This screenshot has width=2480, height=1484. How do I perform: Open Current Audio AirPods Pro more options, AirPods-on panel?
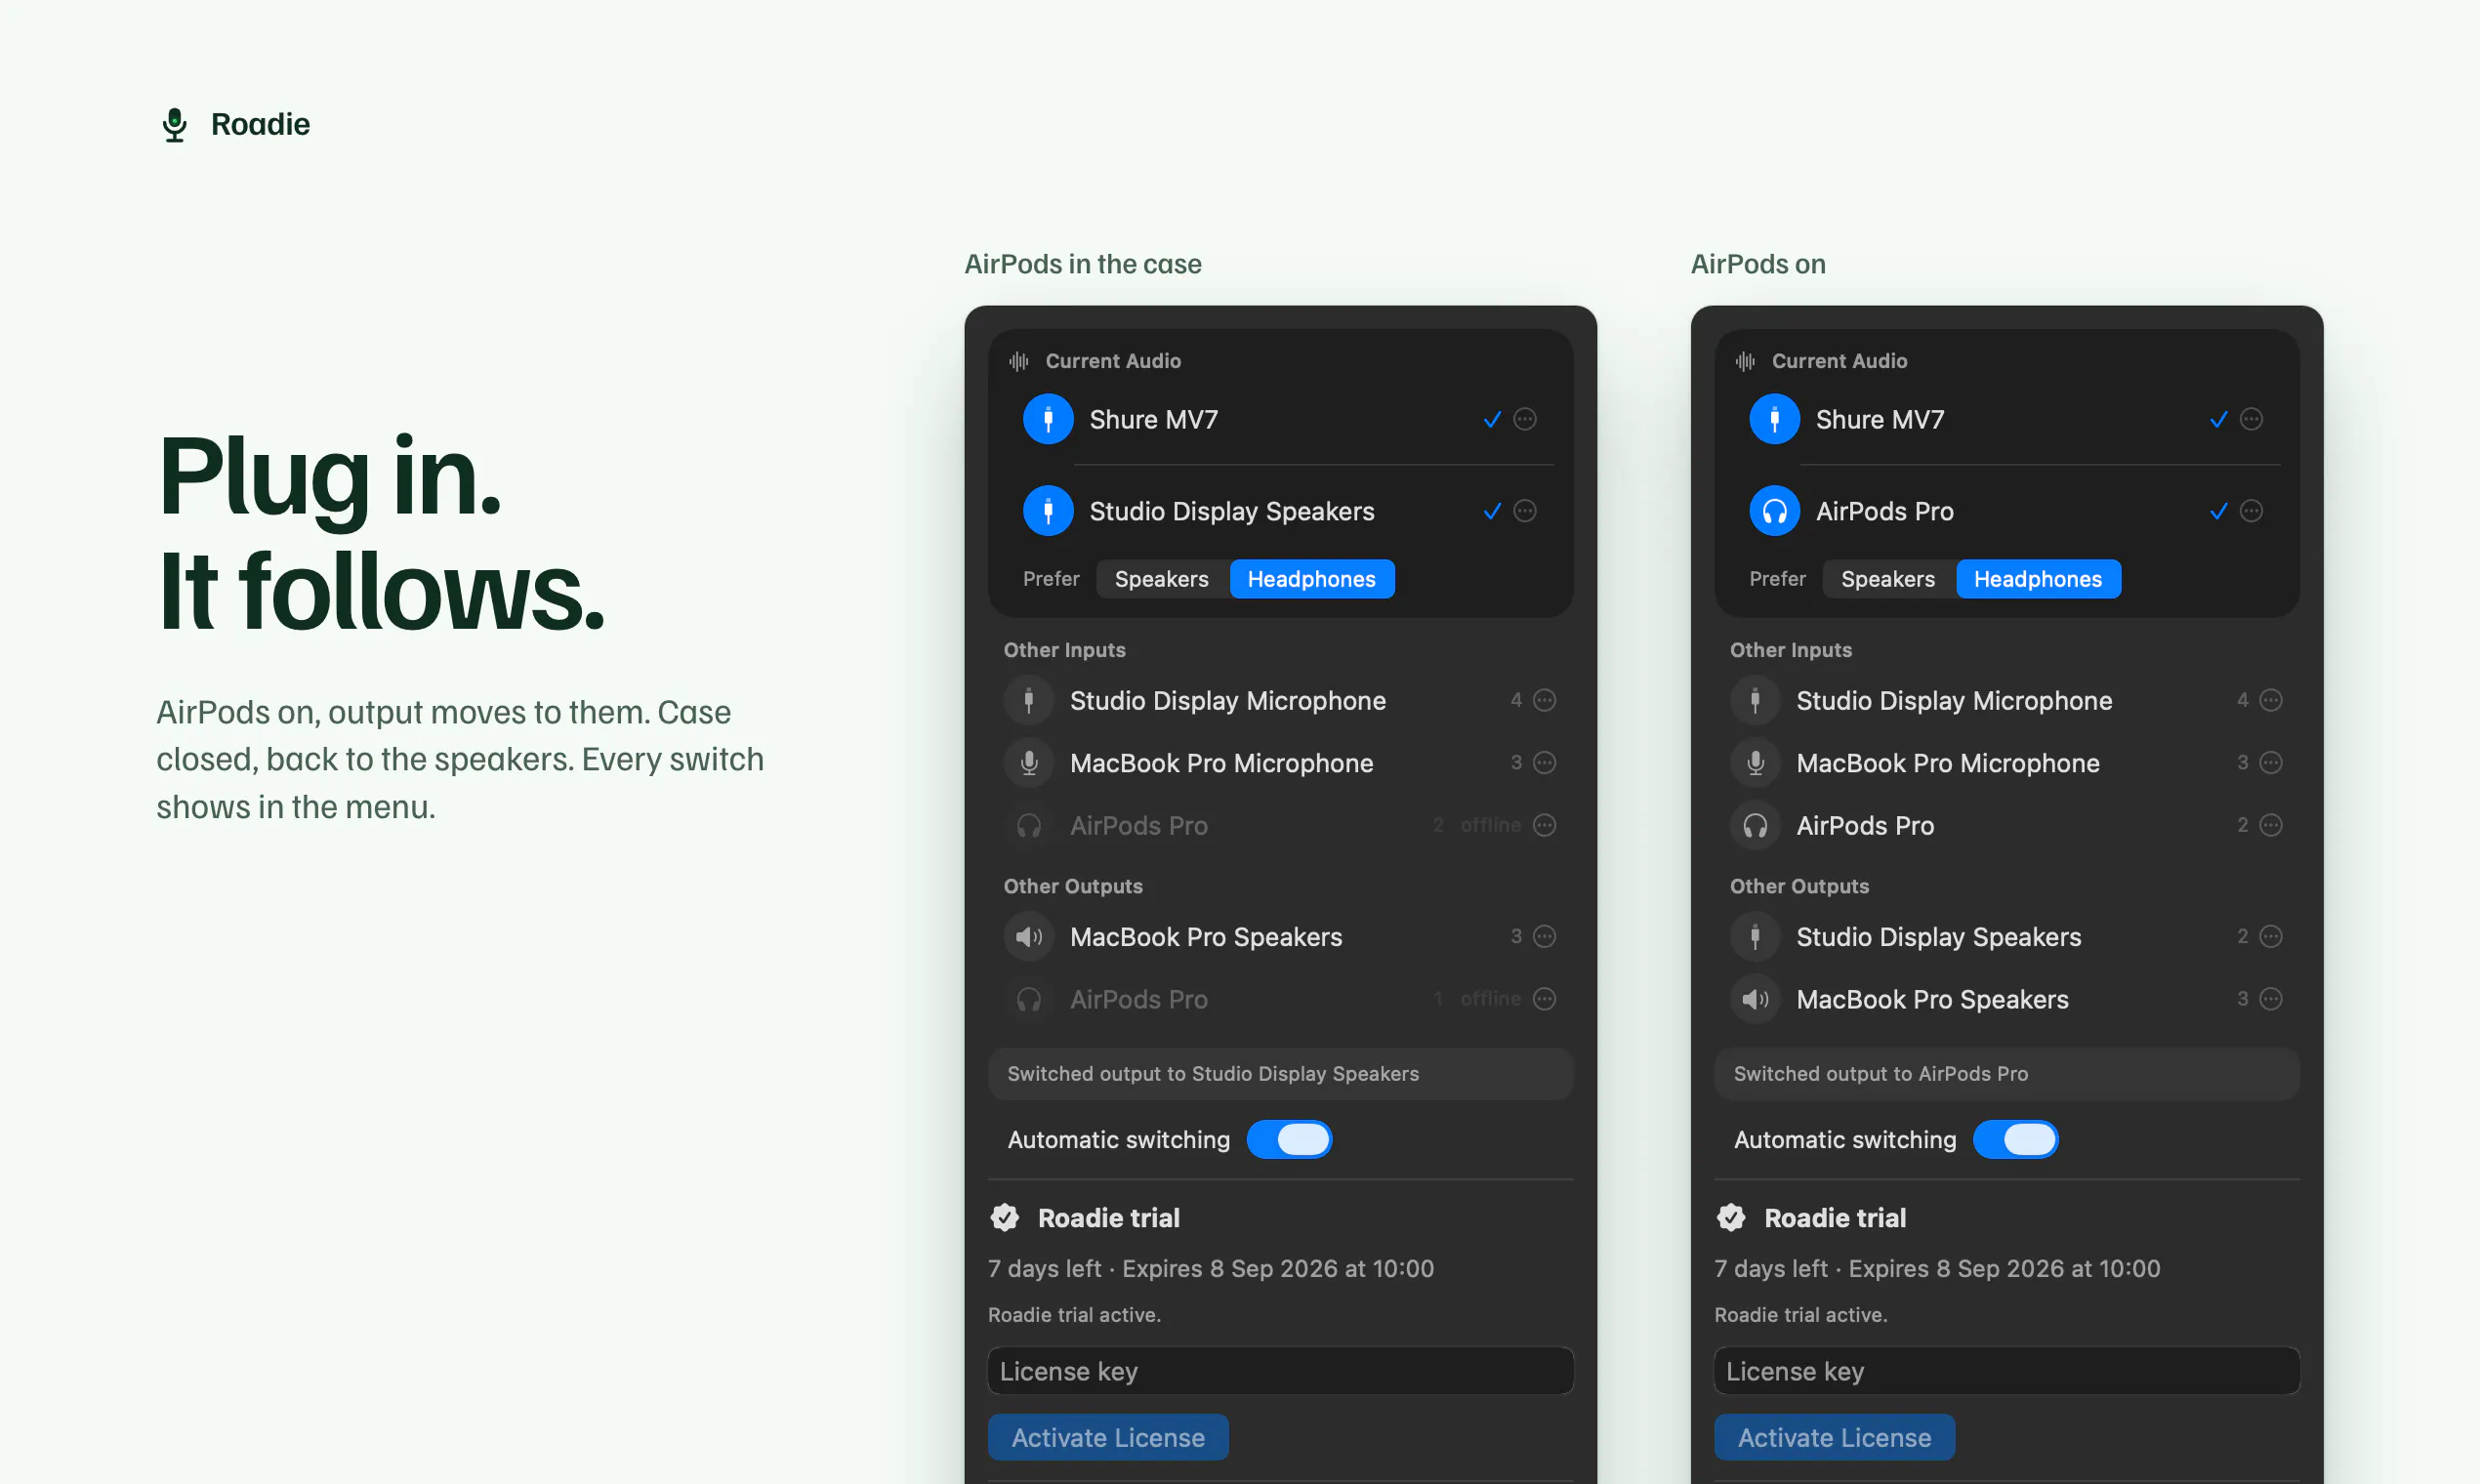pos(2252,511)
